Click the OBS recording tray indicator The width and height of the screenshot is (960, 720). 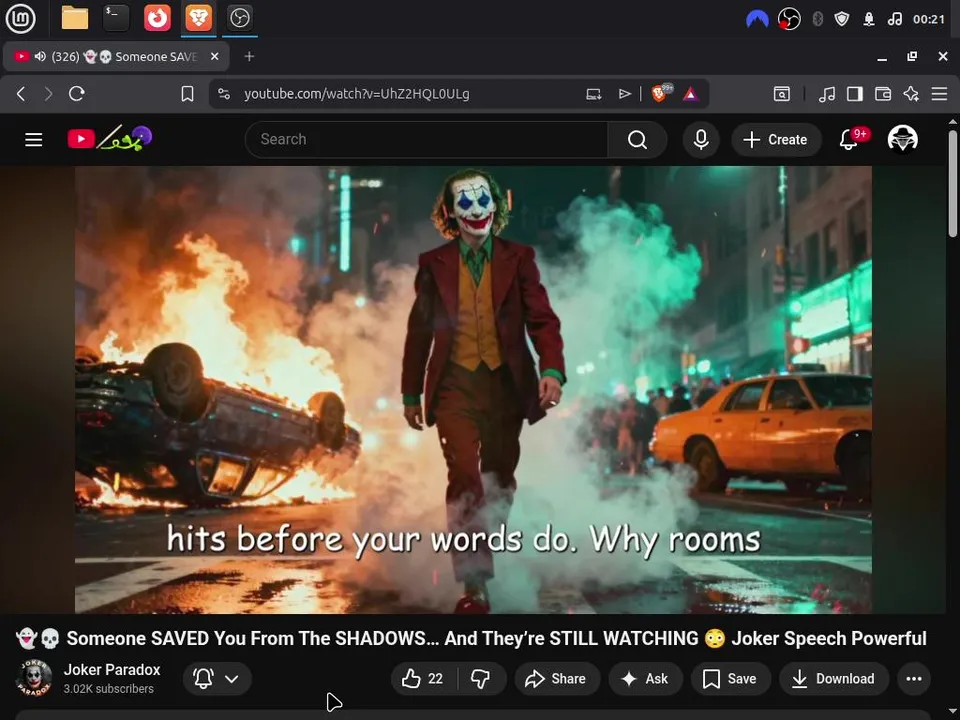click(x=789, y=19)
